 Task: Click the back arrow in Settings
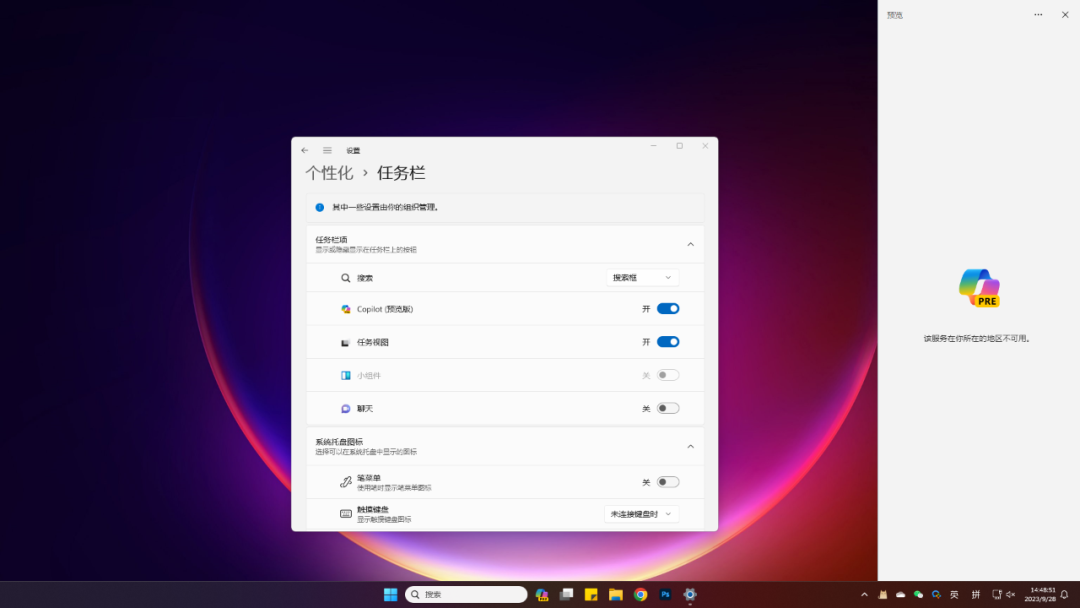tap(305, 149)
